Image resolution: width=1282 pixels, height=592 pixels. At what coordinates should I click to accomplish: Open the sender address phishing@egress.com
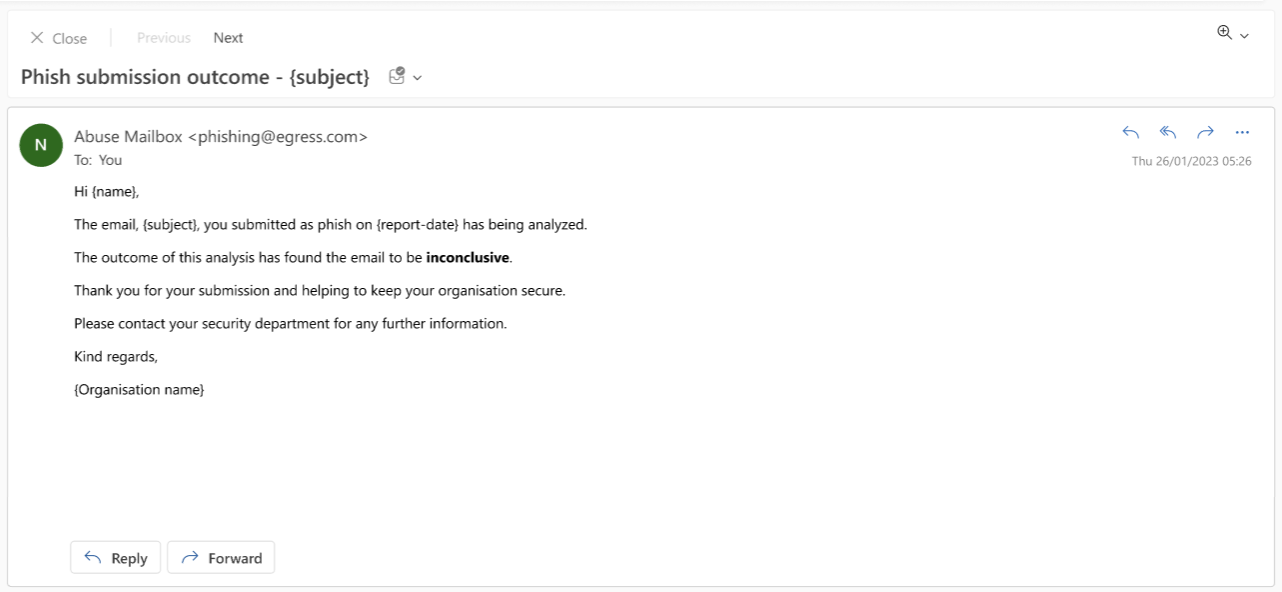point(278,136)
